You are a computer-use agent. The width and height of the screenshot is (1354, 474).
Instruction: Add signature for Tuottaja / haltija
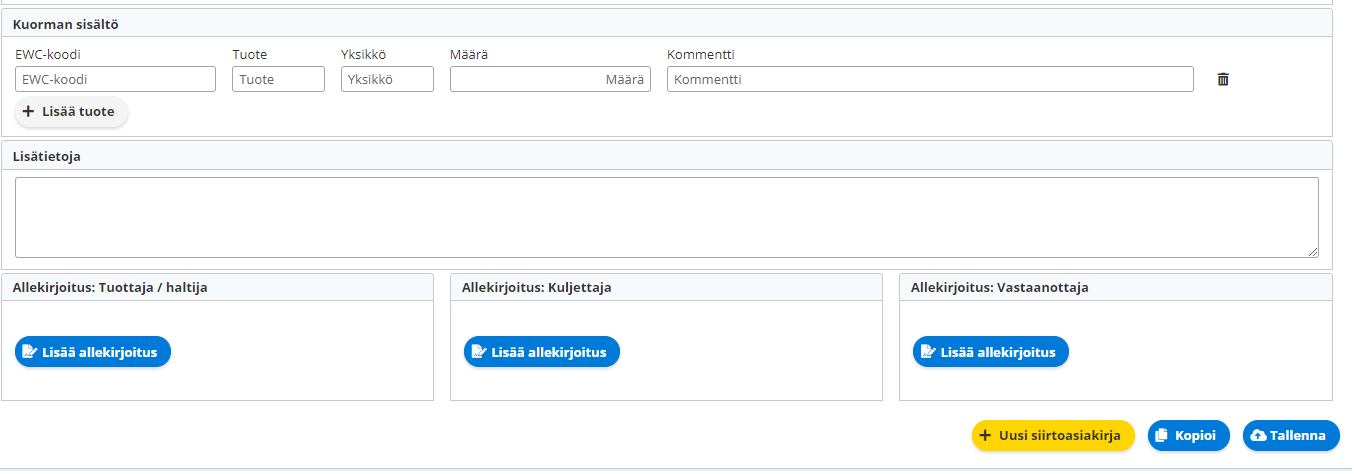[x=93, y=352]
